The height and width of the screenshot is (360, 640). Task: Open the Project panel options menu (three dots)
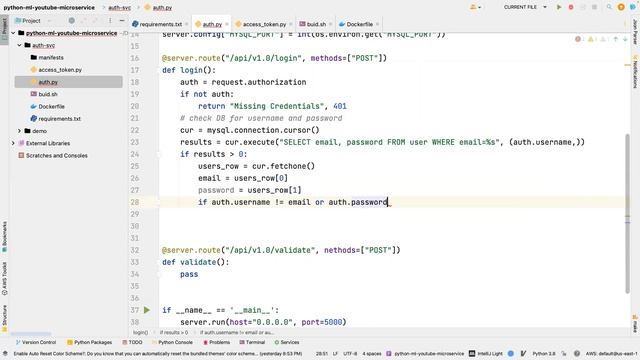click(x=110, y=20)
